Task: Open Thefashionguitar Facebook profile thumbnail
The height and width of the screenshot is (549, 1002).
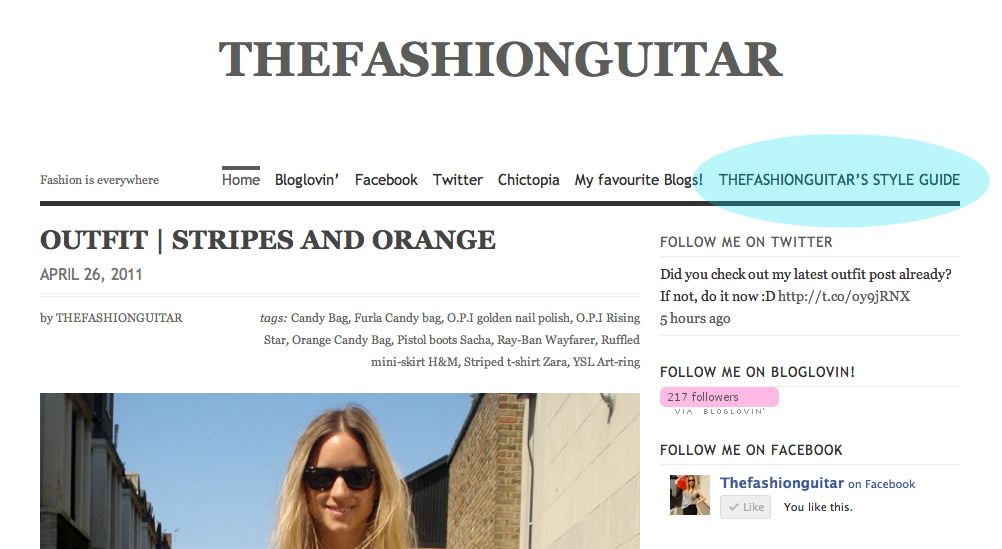Action: (690, 495)
